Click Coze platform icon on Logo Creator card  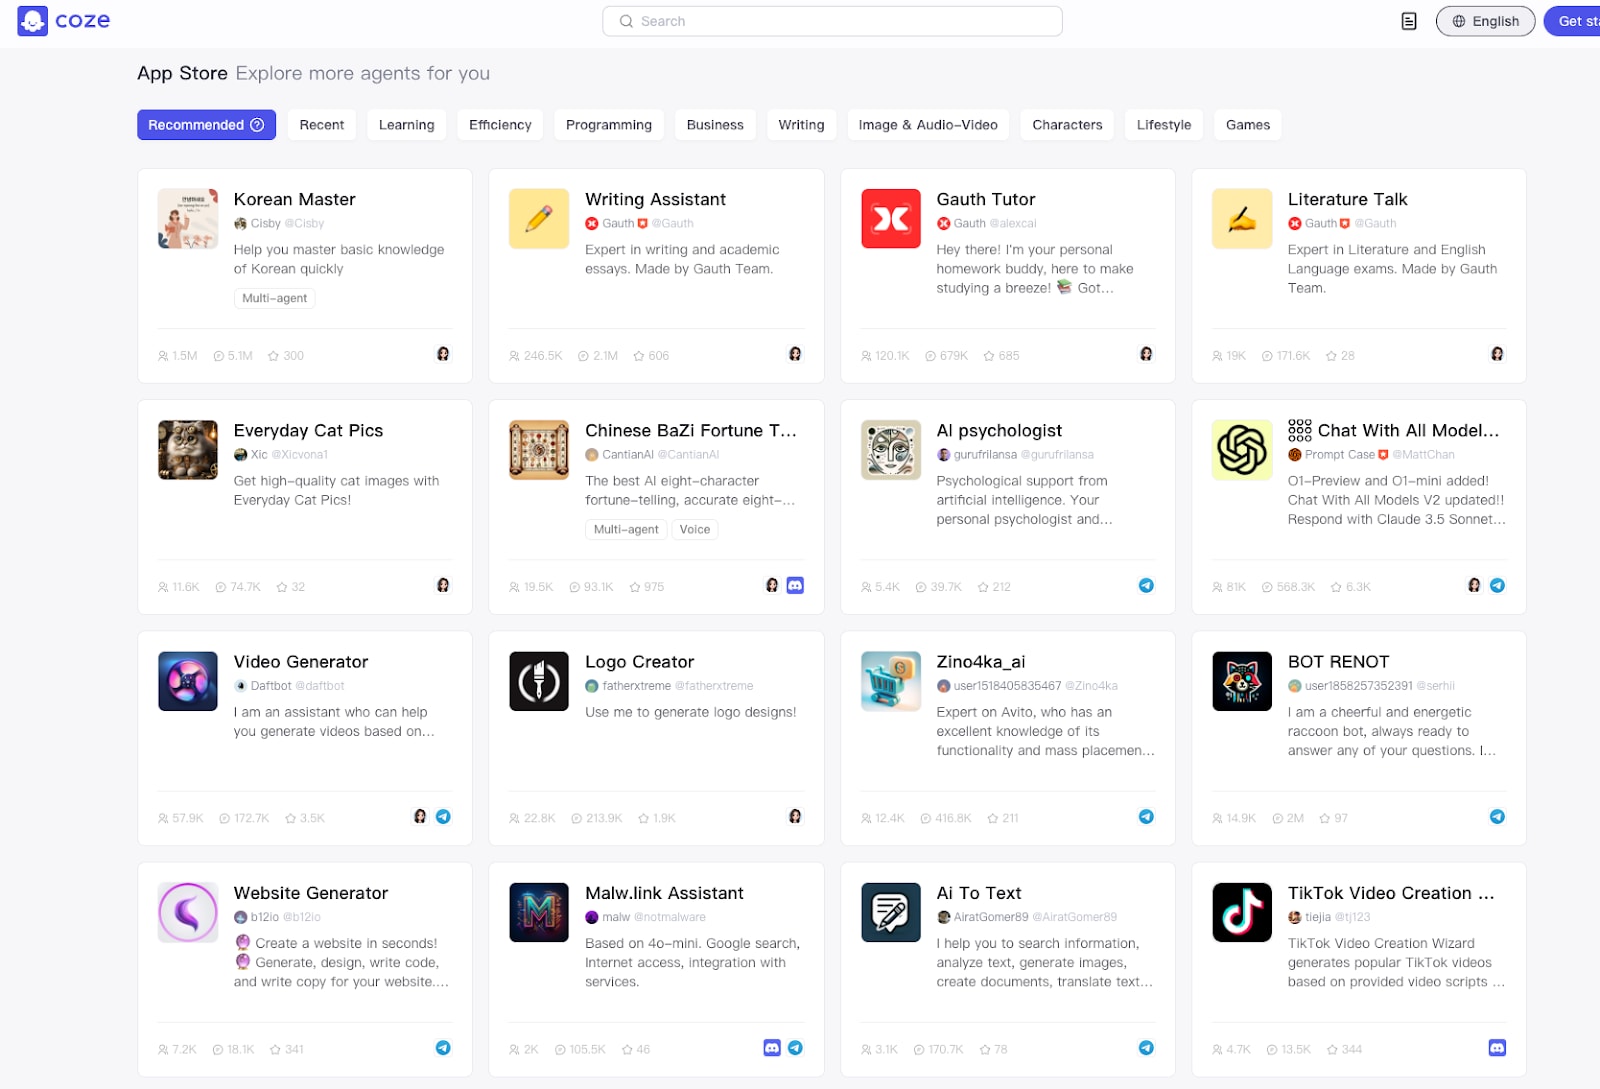tap(795, 816)
